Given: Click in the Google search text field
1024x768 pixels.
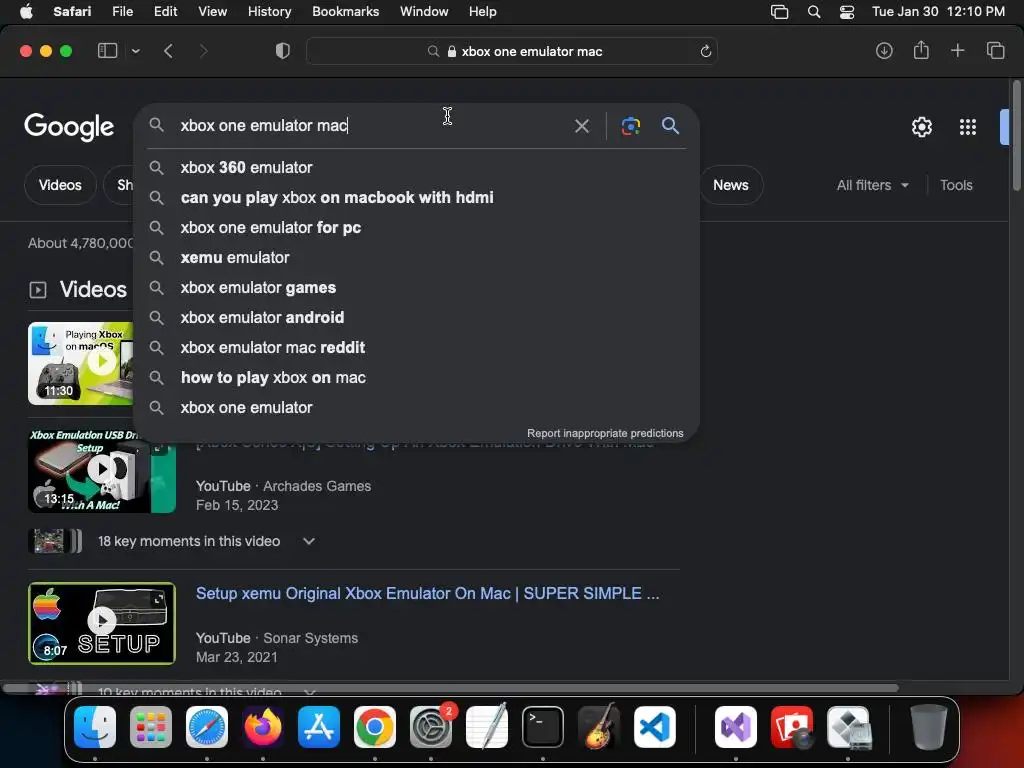Looking at the screenshot, I should [372, 125].
